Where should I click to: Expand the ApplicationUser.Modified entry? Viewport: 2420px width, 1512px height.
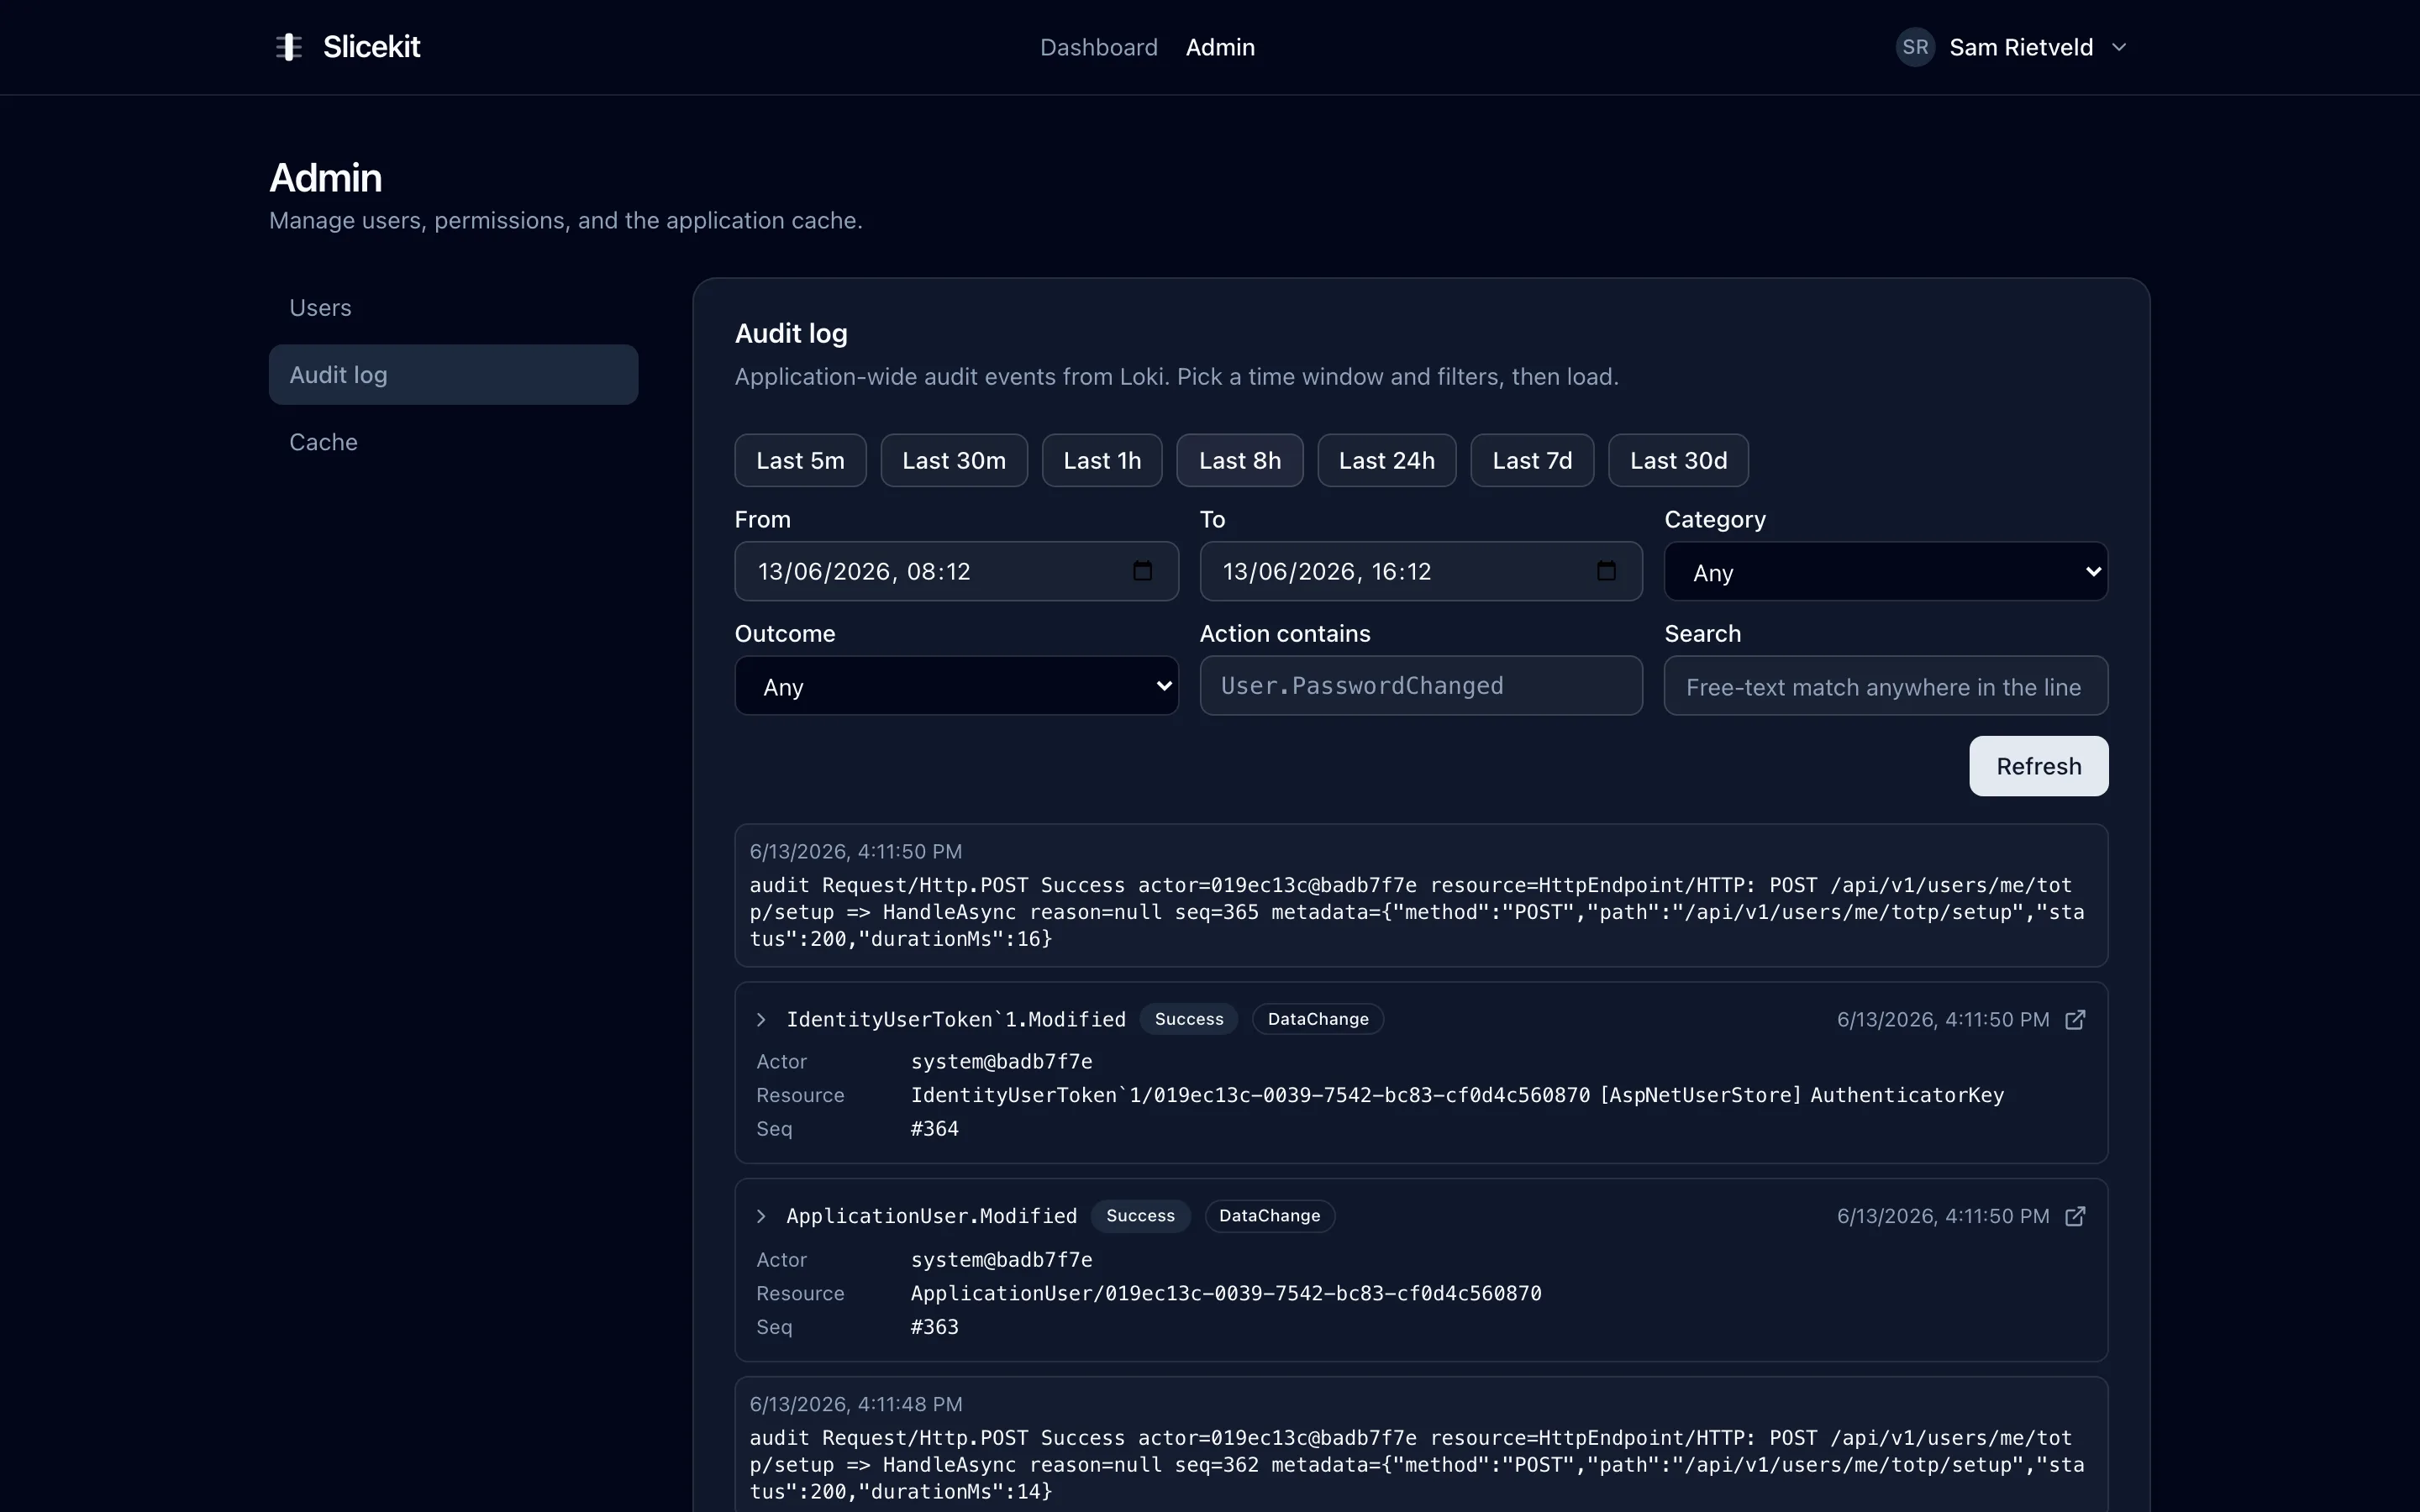click(x=761, y=1216)
